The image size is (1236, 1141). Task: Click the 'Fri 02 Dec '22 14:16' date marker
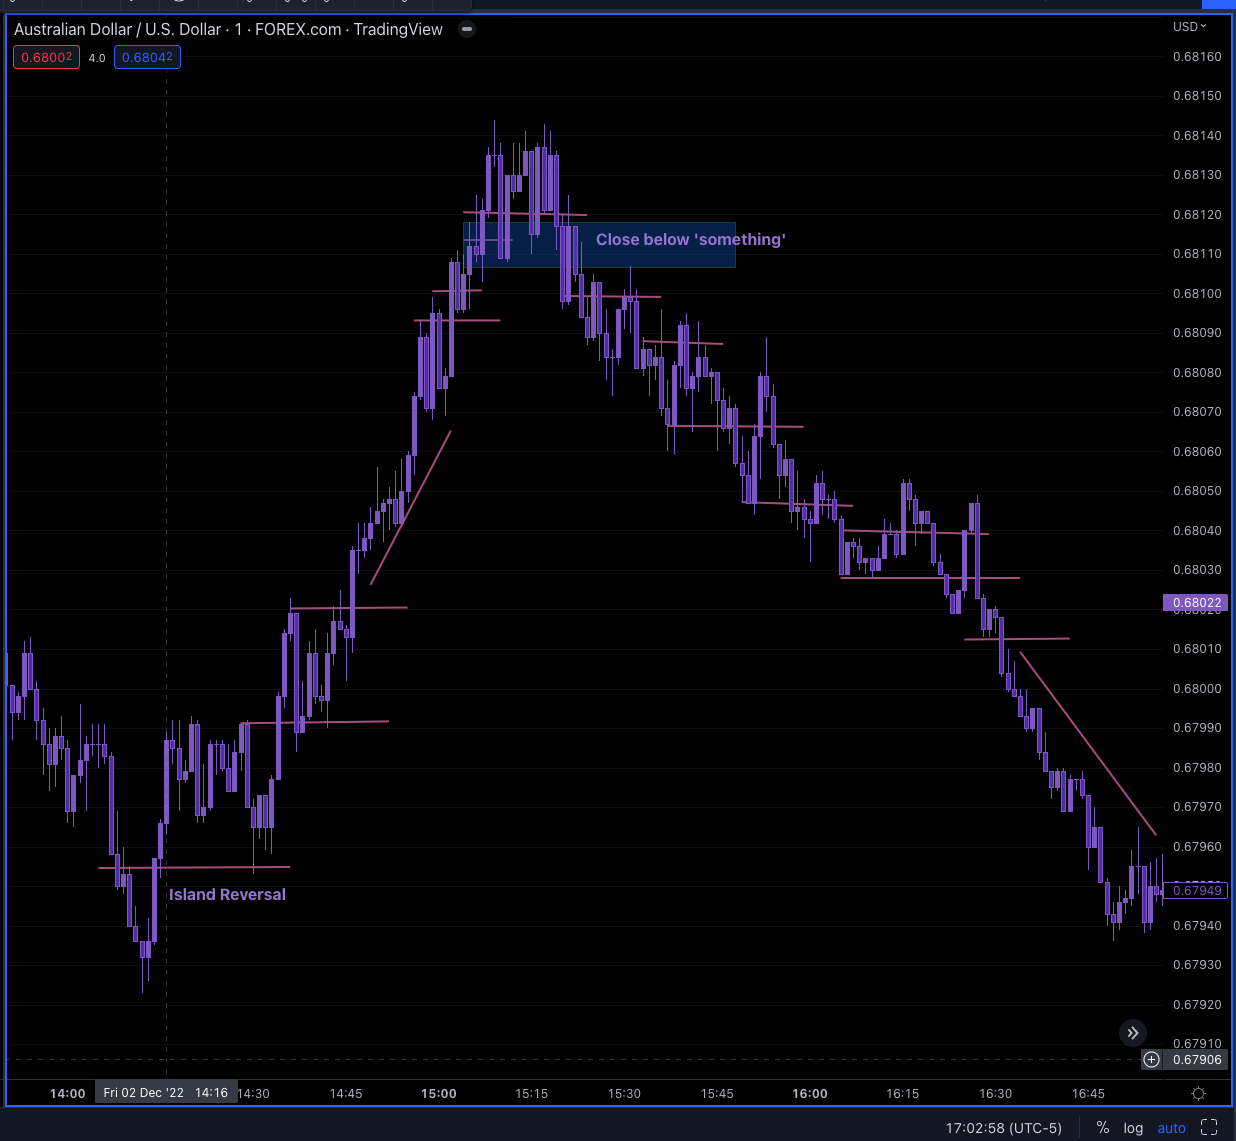point(166,1092)
